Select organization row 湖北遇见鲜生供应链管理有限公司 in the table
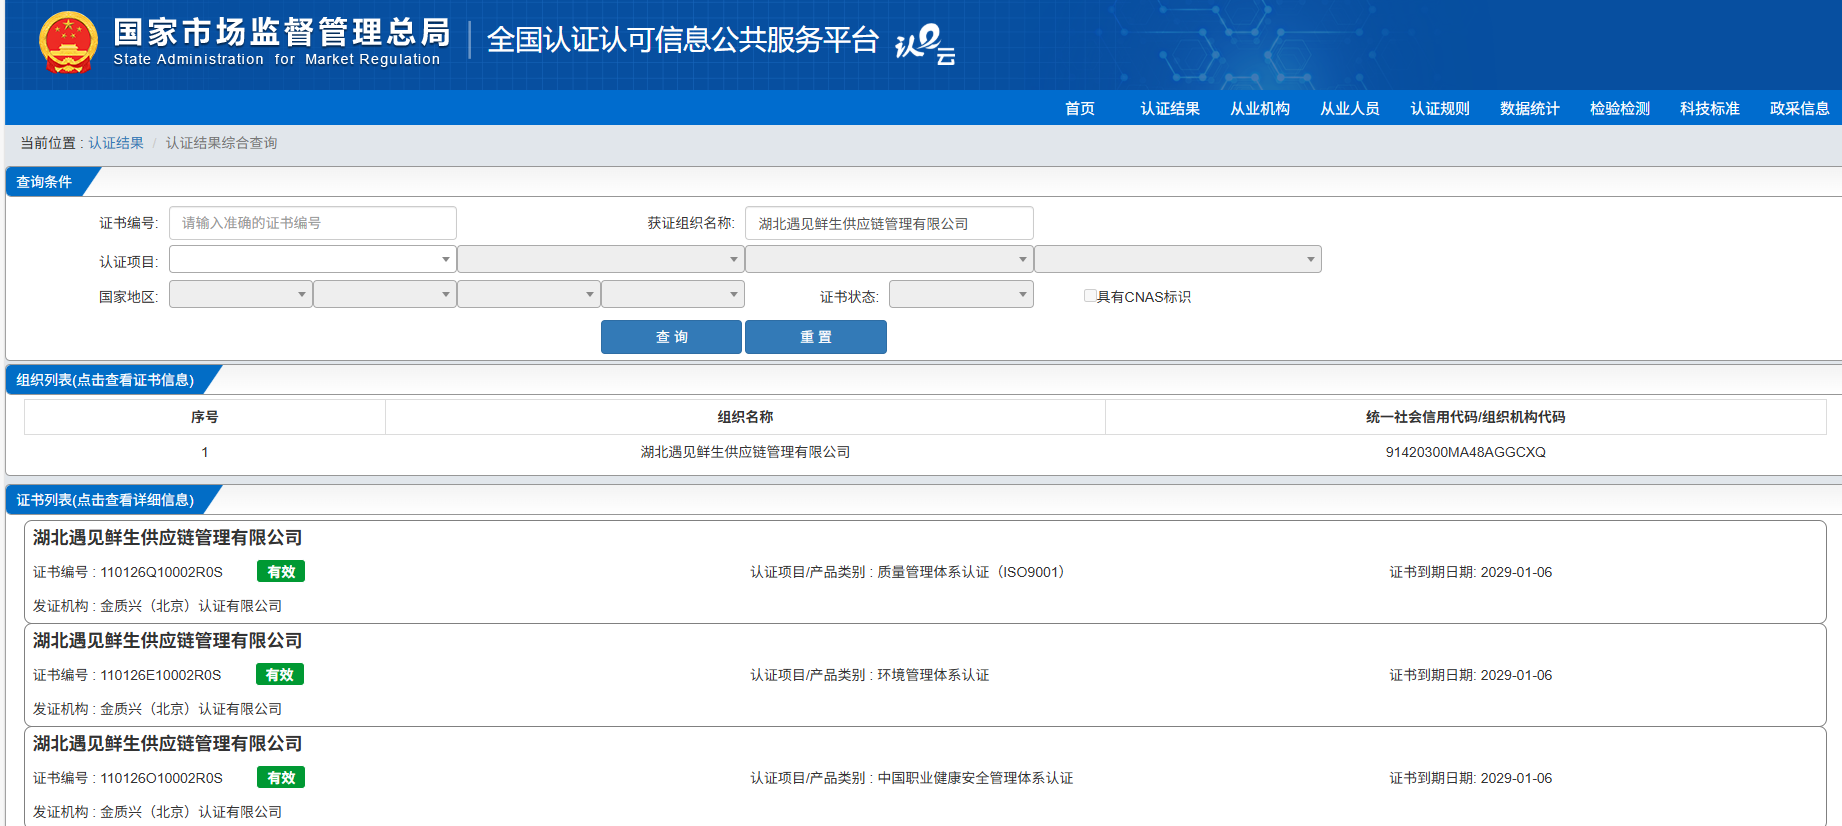The height and width of the screenshot is (826, 1842). point(745,452)
